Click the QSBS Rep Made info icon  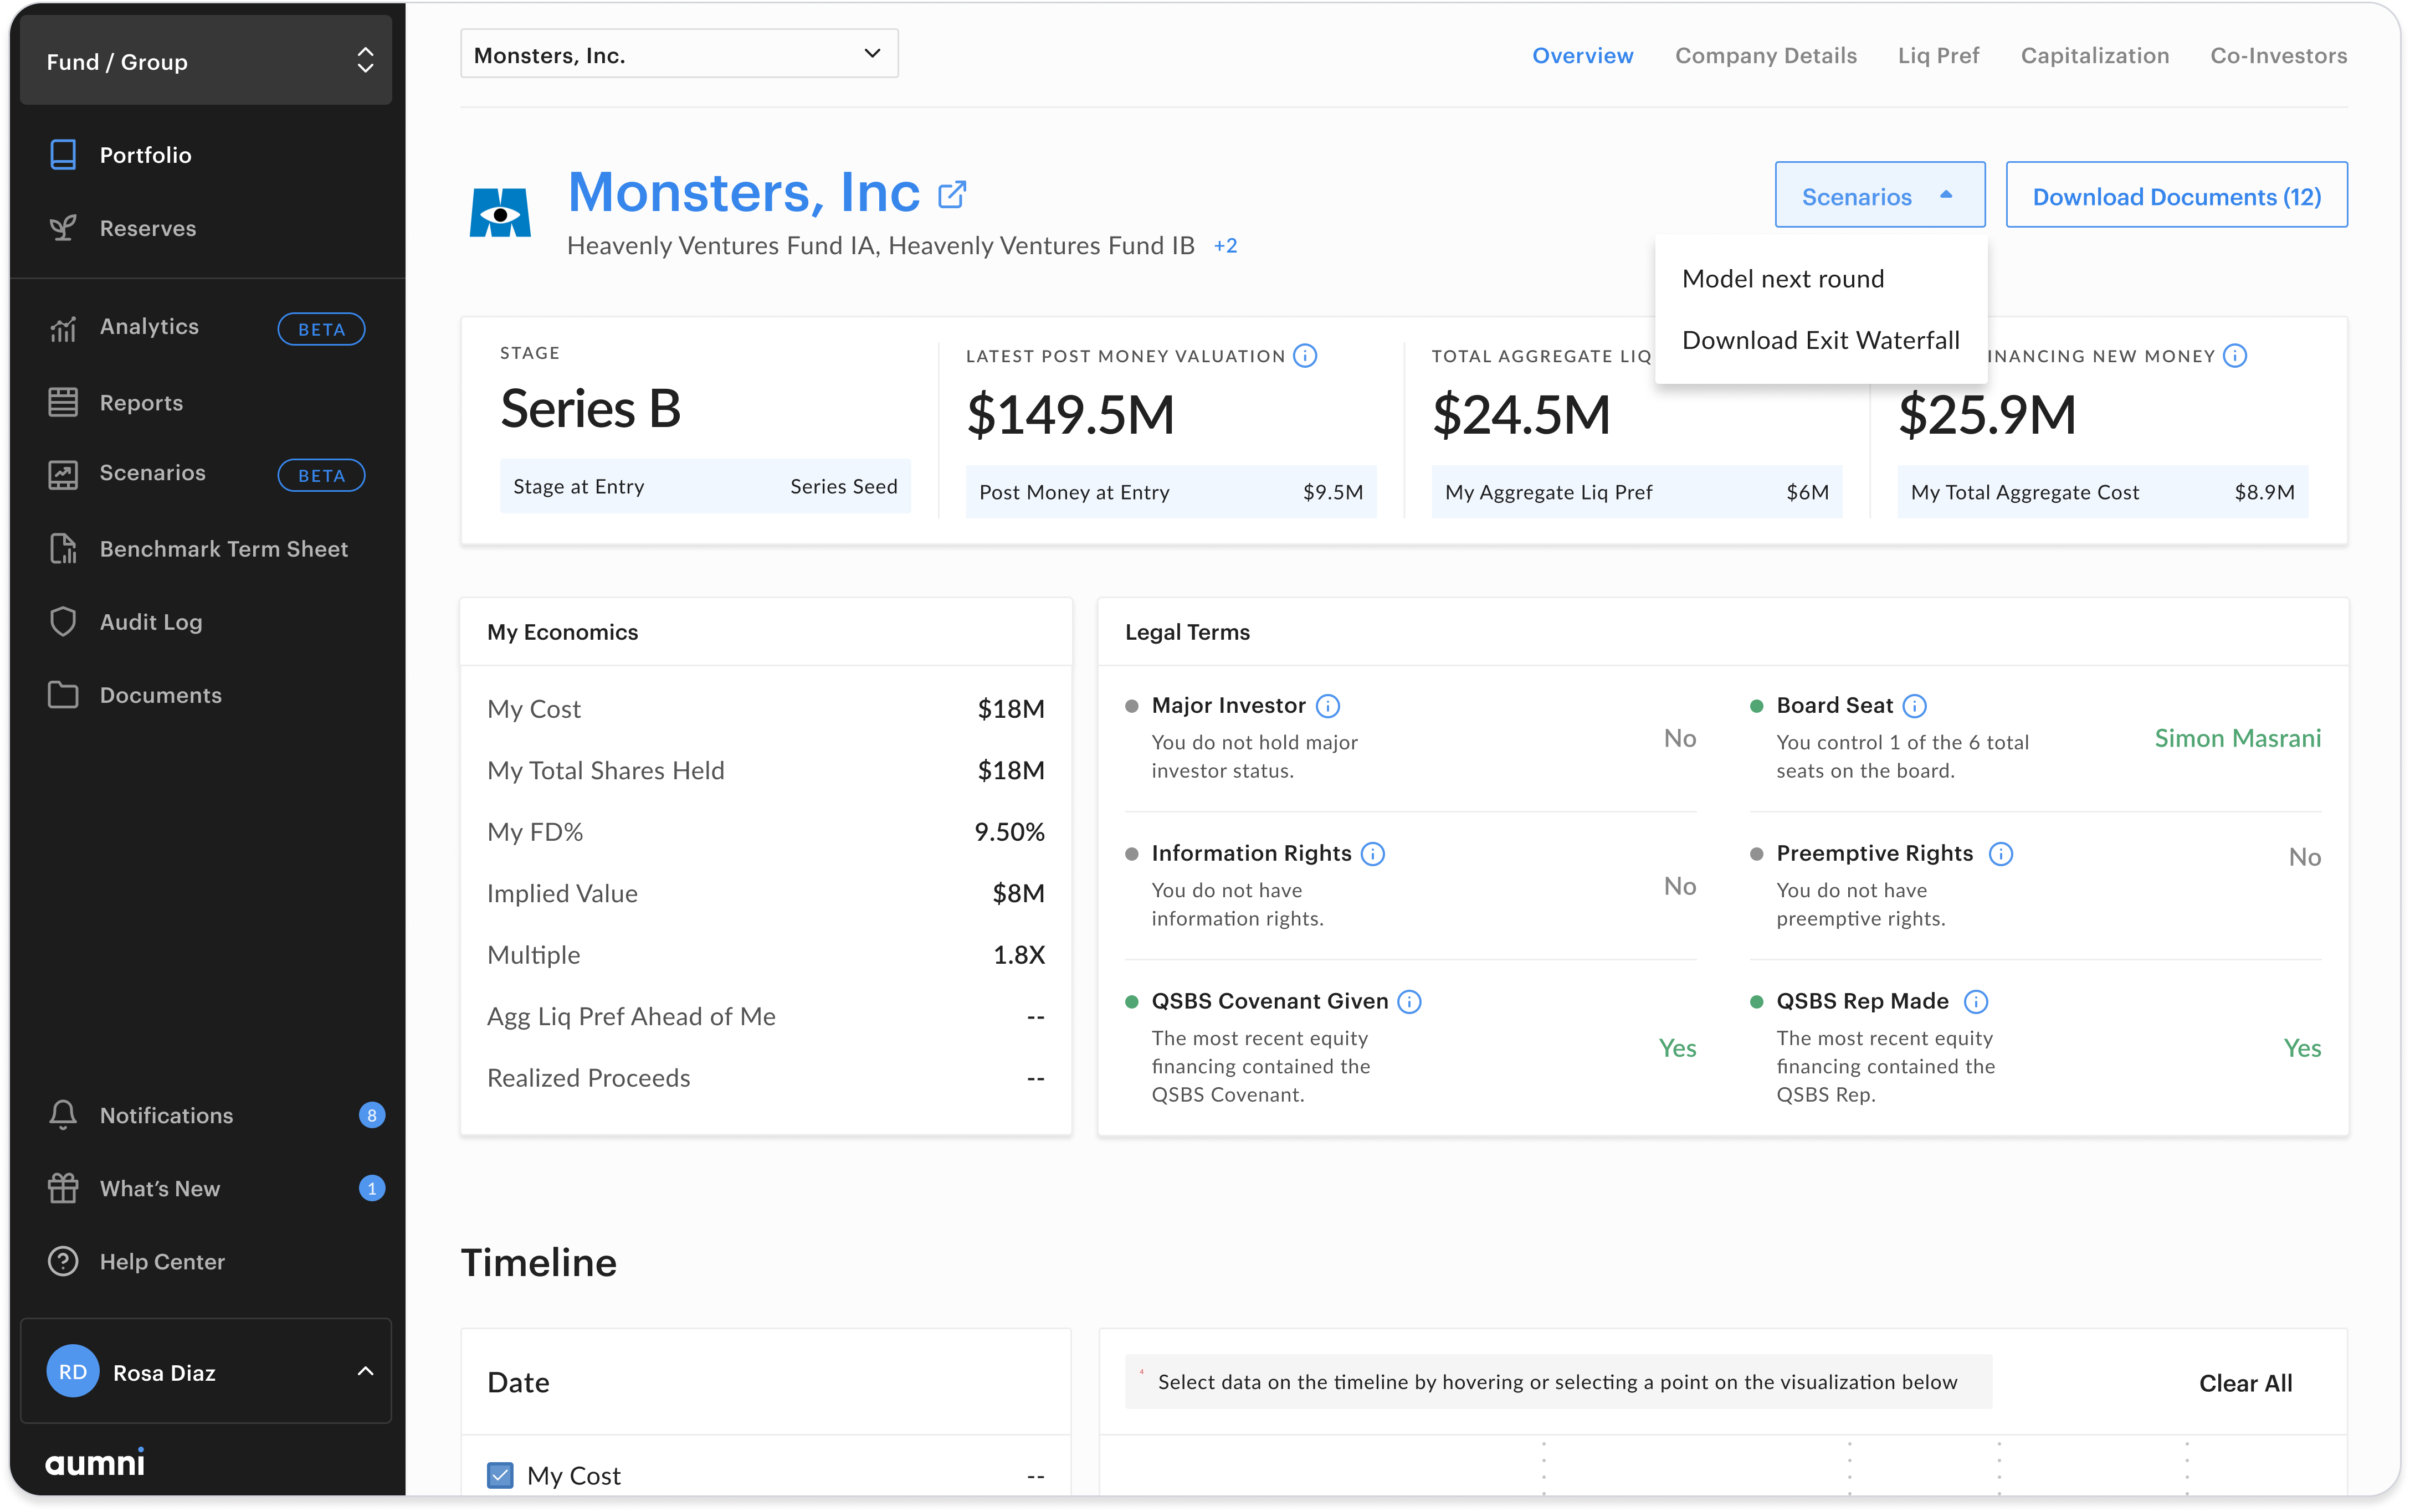(1976, 1002)
